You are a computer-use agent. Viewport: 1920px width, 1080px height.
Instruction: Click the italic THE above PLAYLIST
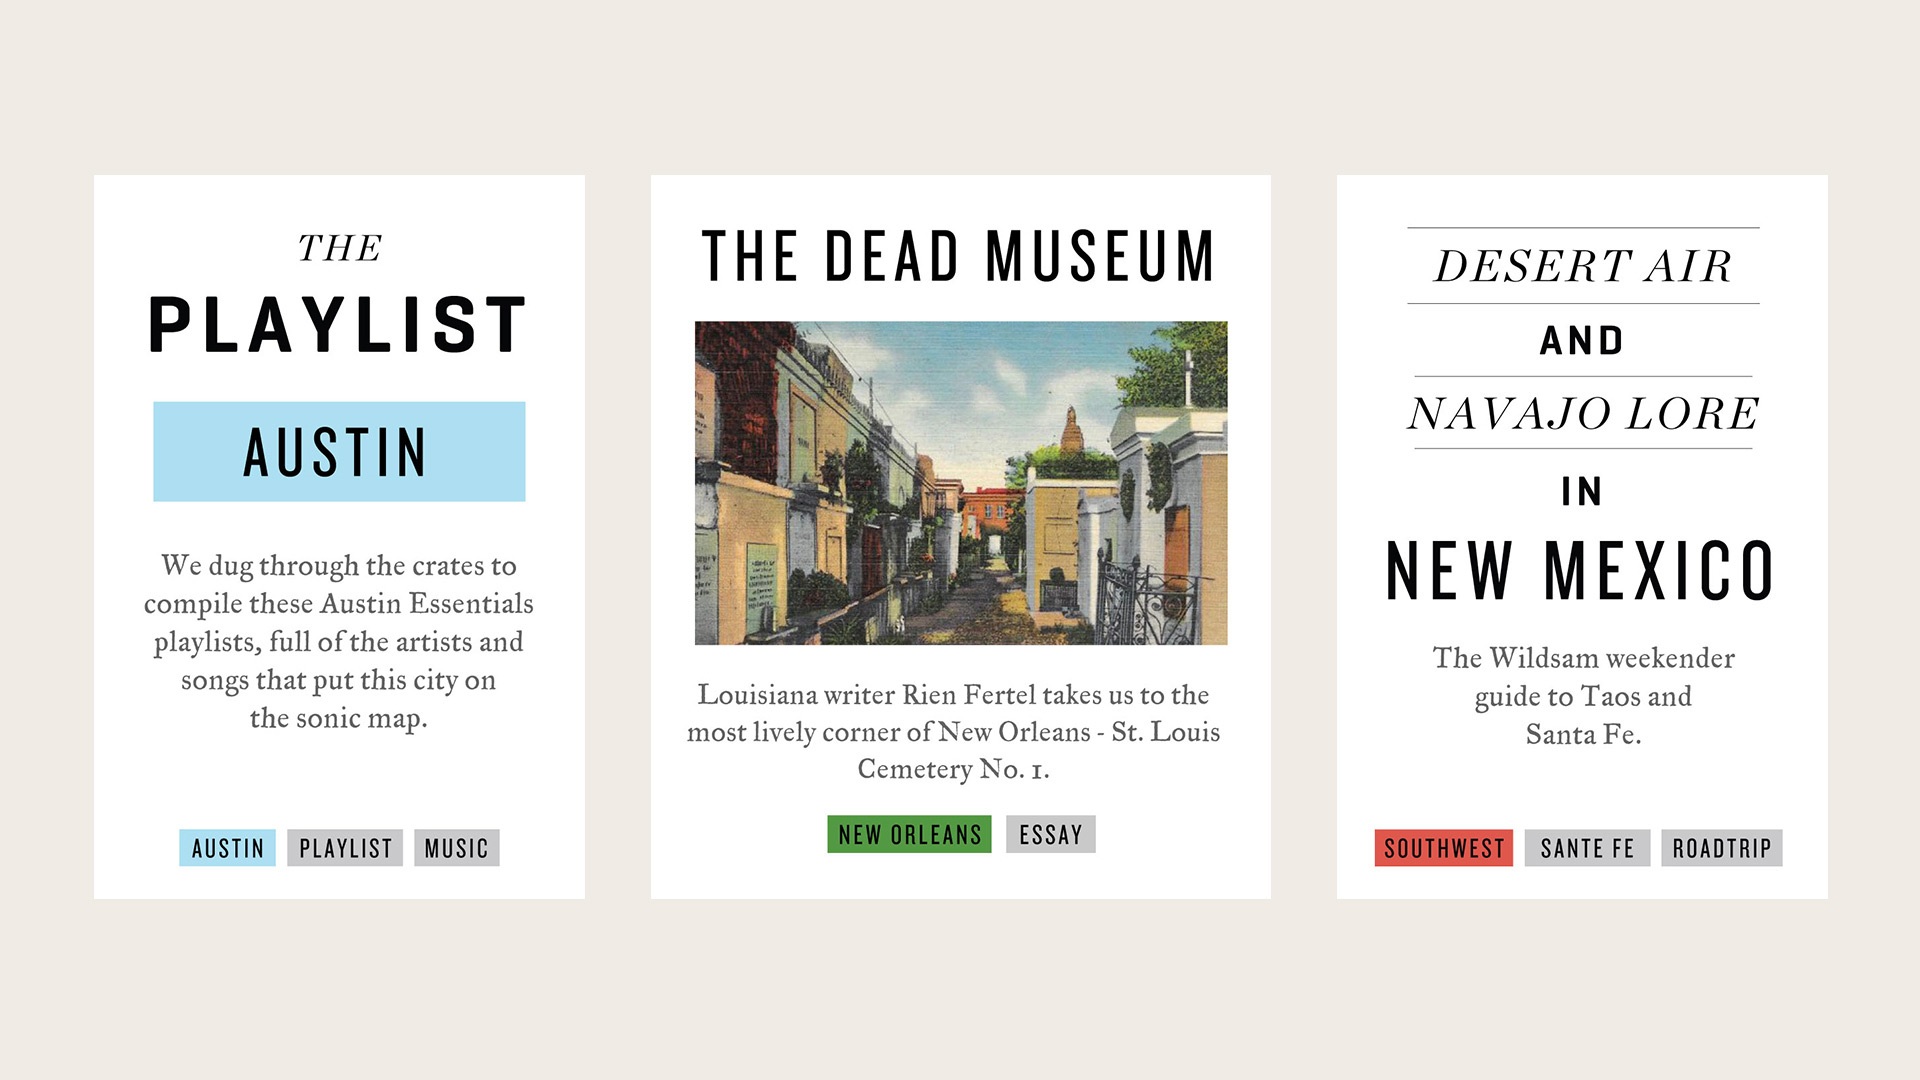coord(339,248)
